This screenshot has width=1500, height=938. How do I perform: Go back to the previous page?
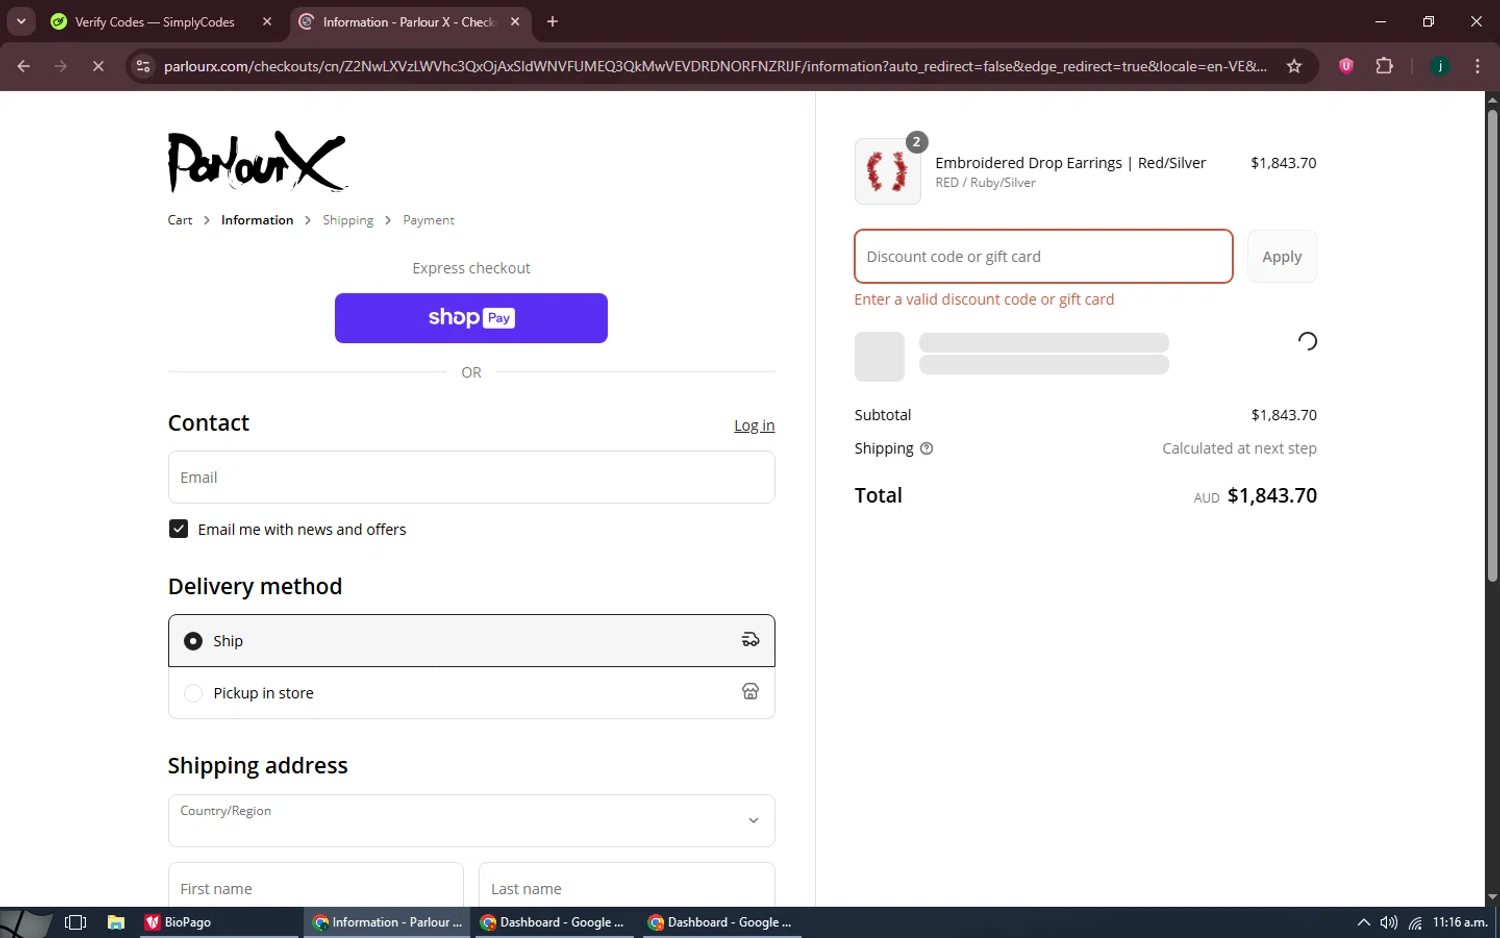pyautogui.click(x=24, y=66)
